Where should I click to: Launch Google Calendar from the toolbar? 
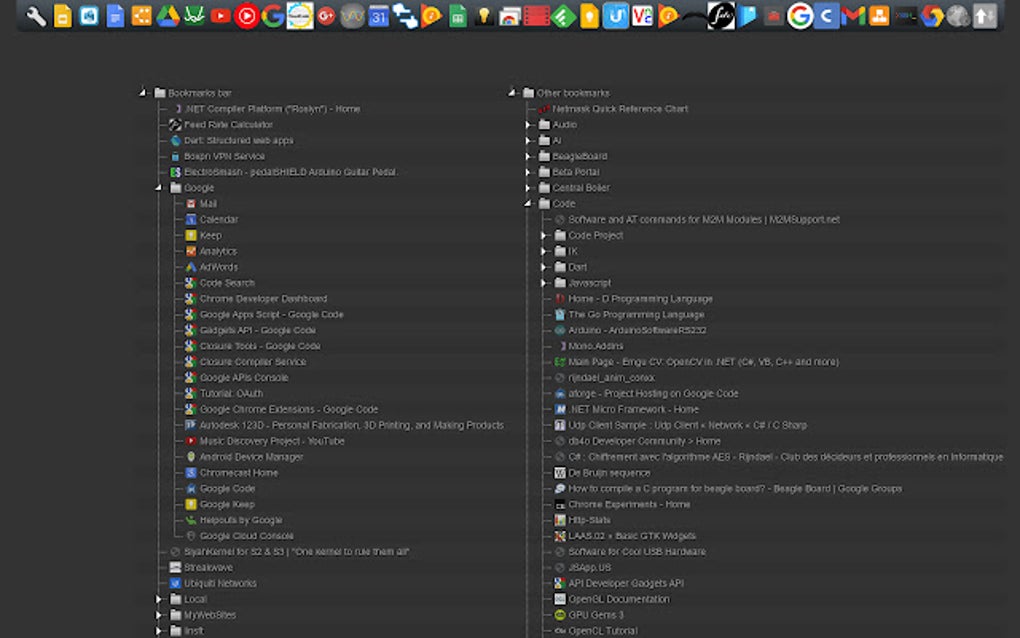point(380,16)
